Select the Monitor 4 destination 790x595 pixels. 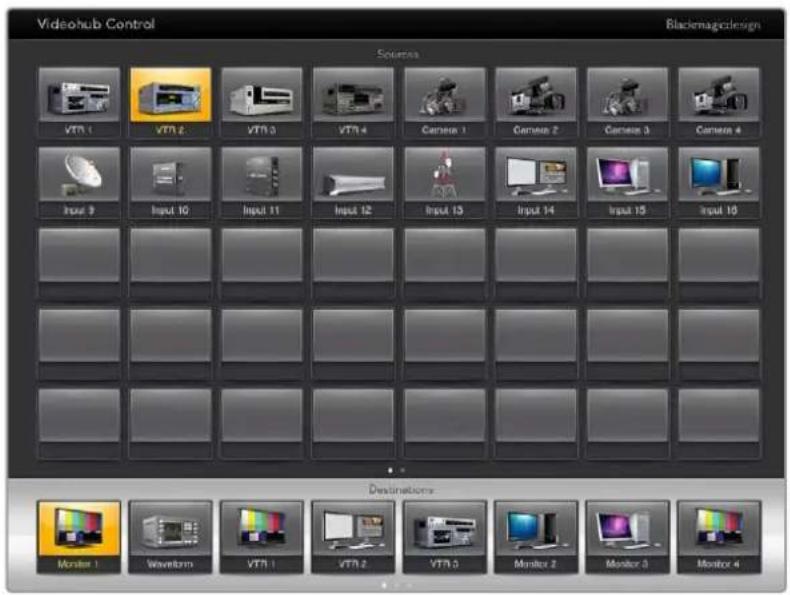click(x=718, y=537)
